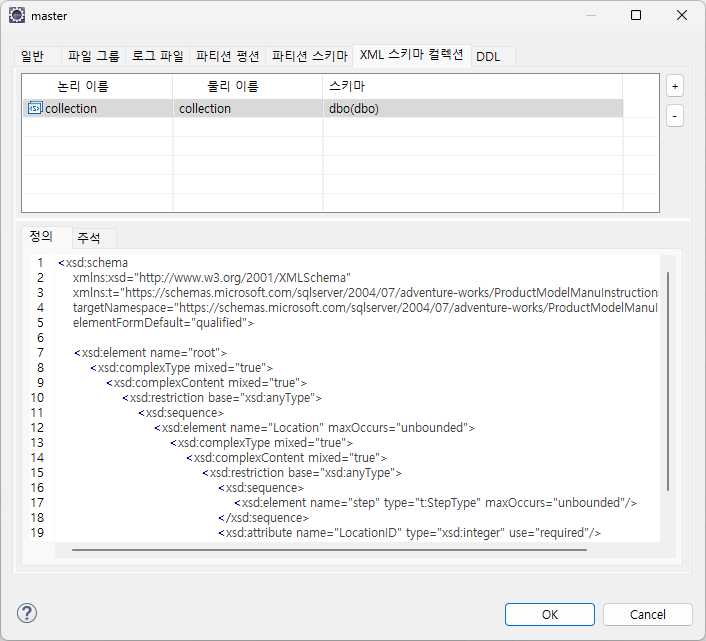Click the help question mark icon
The height and width of the screenshot is (641, 706).
click(27, 613)
